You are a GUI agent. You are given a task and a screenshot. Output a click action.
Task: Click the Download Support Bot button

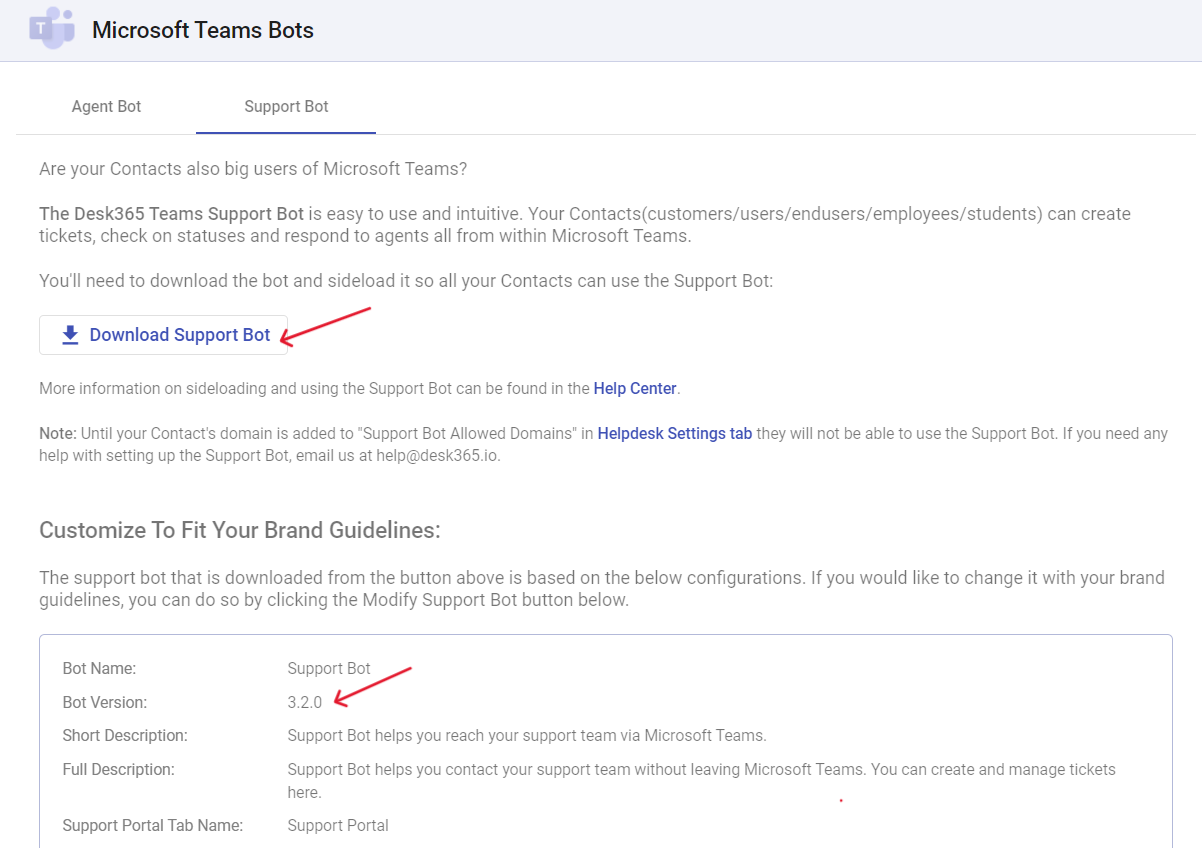[x=163, y=335]
